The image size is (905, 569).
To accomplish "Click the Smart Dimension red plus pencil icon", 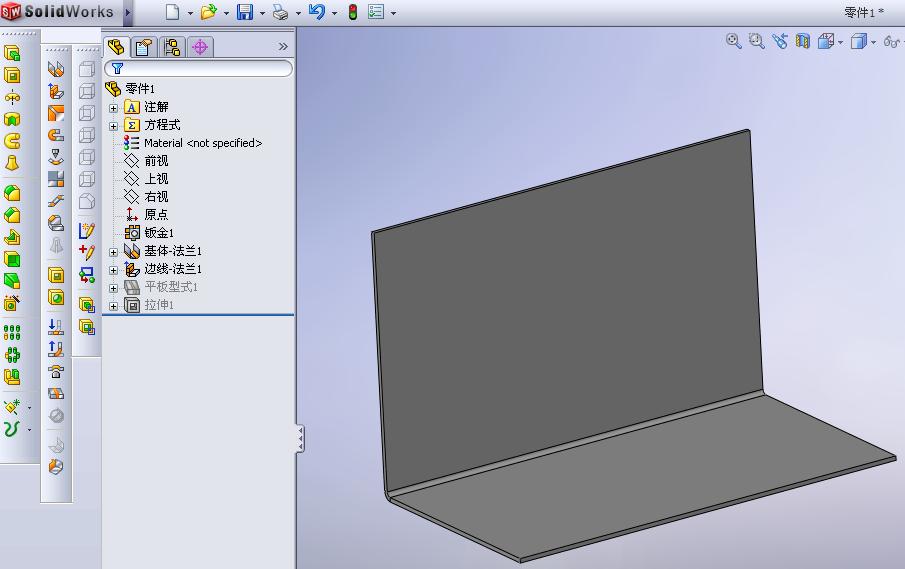I will pyautogui.click(x=87, y=252).
